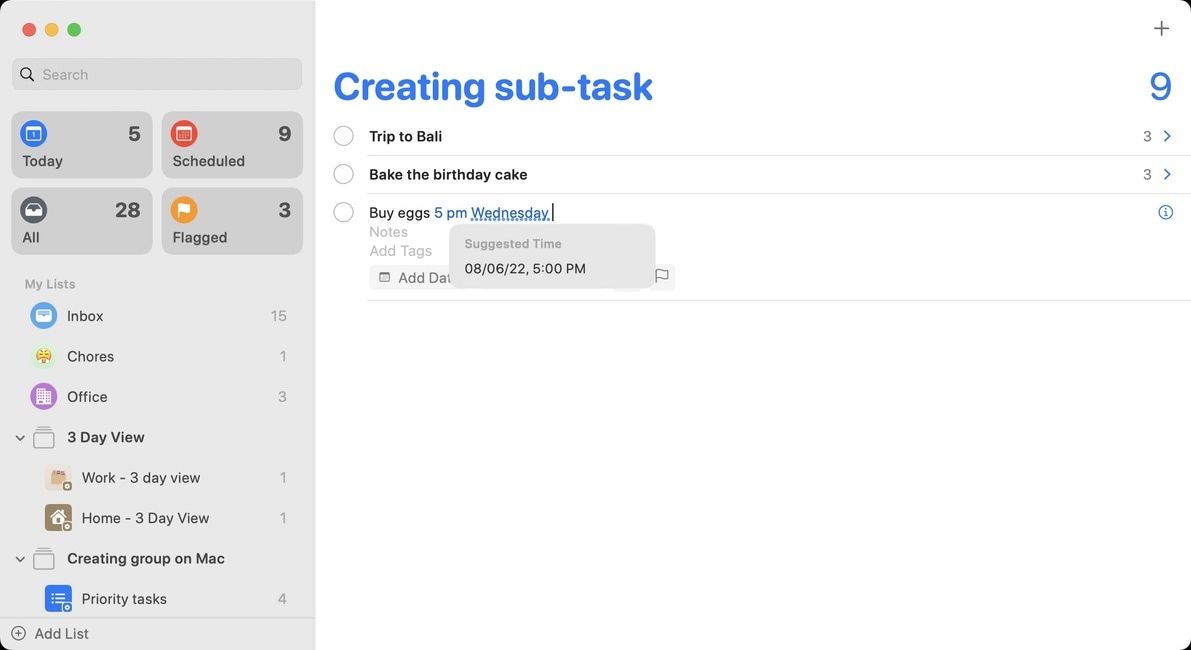The height and width of the screenshot is (650, 1191).
Task: Collapse the 3 Day View group
Action: 20,437
